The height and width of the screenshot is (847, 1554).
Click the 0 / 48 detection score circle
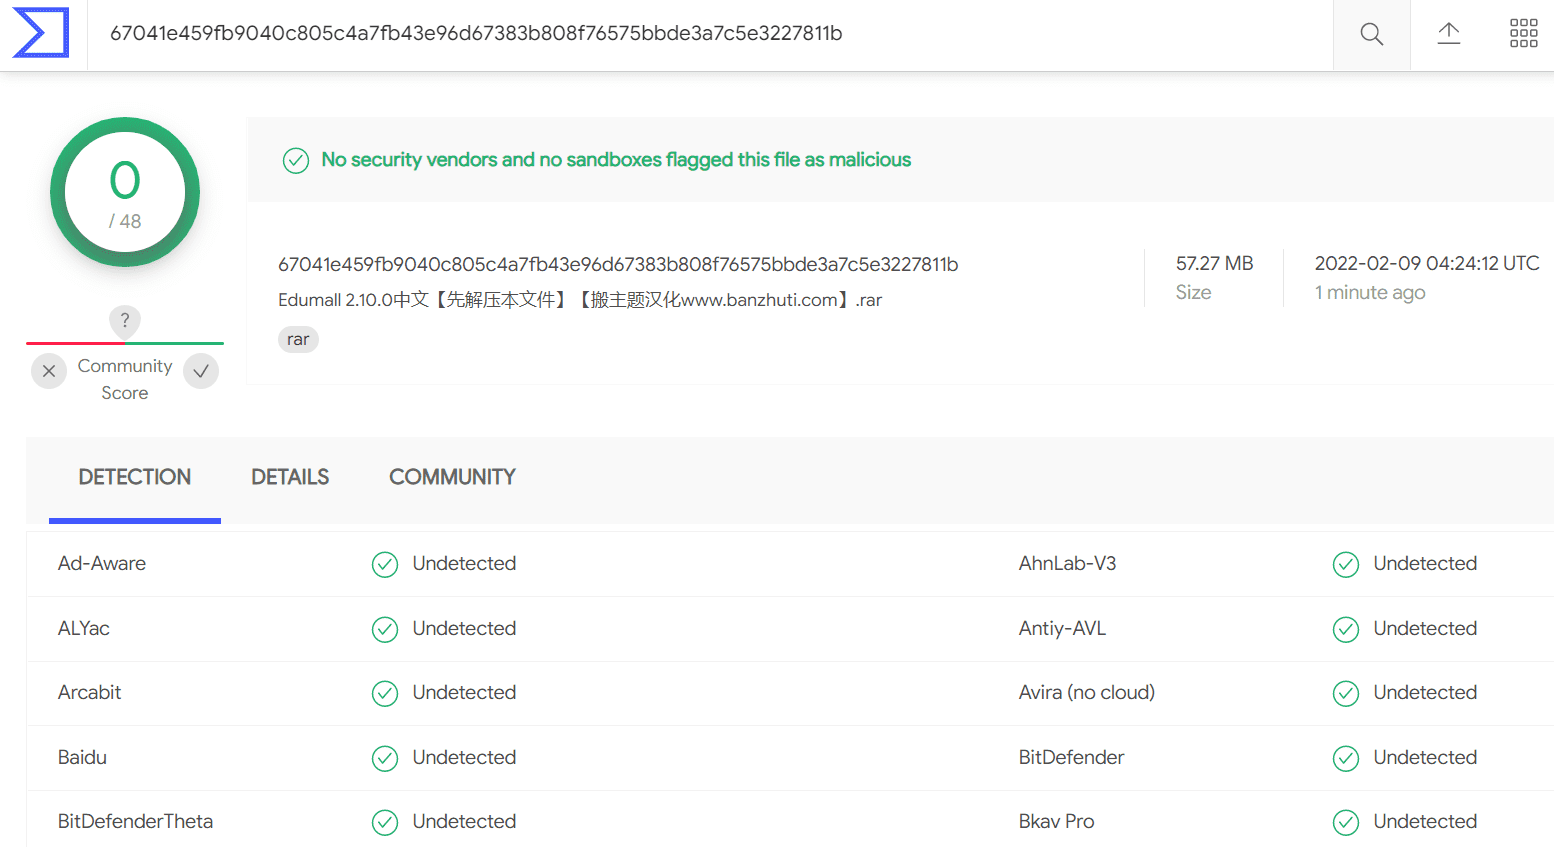click(x=125, y=192)
